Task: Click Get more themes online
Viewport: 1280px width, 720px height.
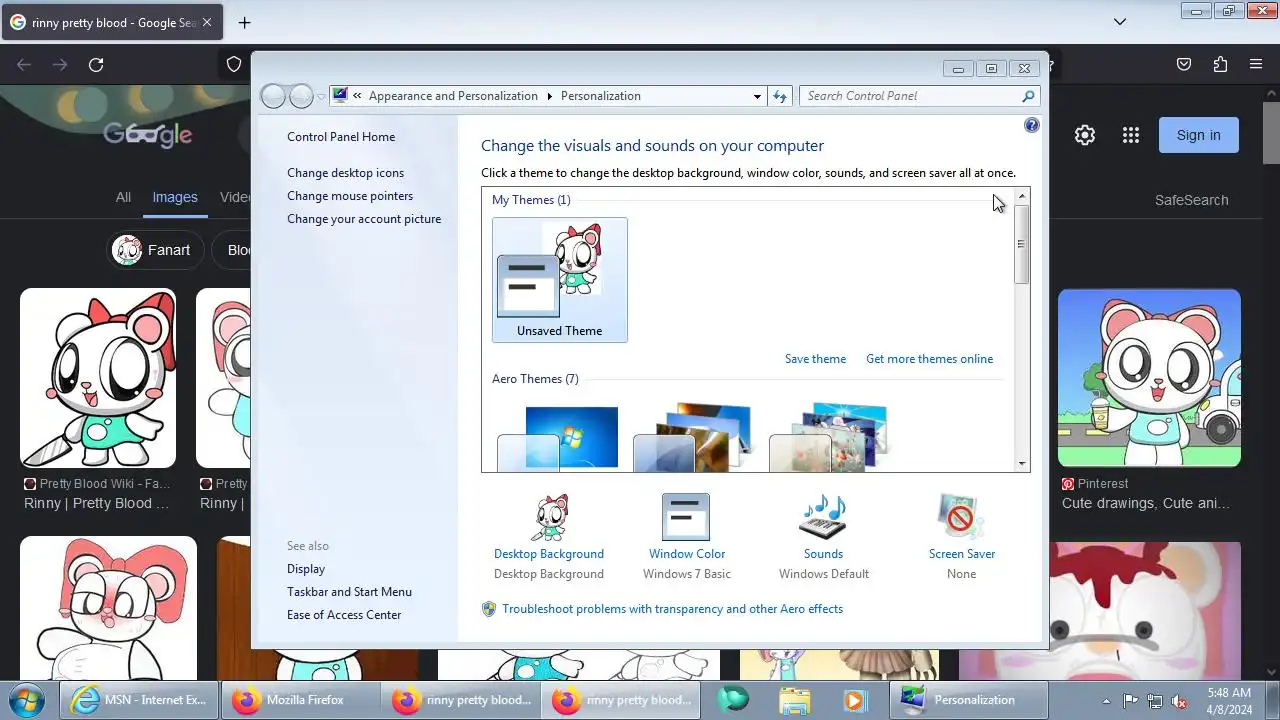Action: [929, 359]
